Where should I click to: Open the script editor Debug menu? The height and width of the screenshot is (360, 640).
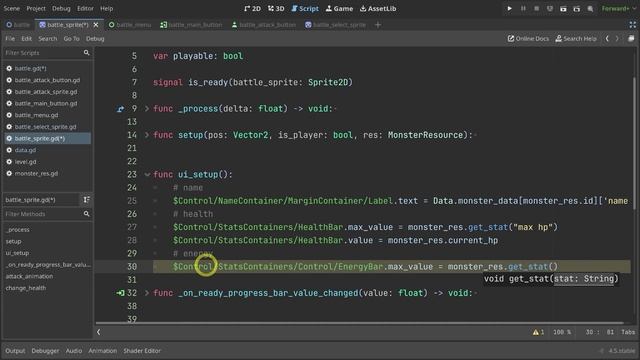(95, 39)
